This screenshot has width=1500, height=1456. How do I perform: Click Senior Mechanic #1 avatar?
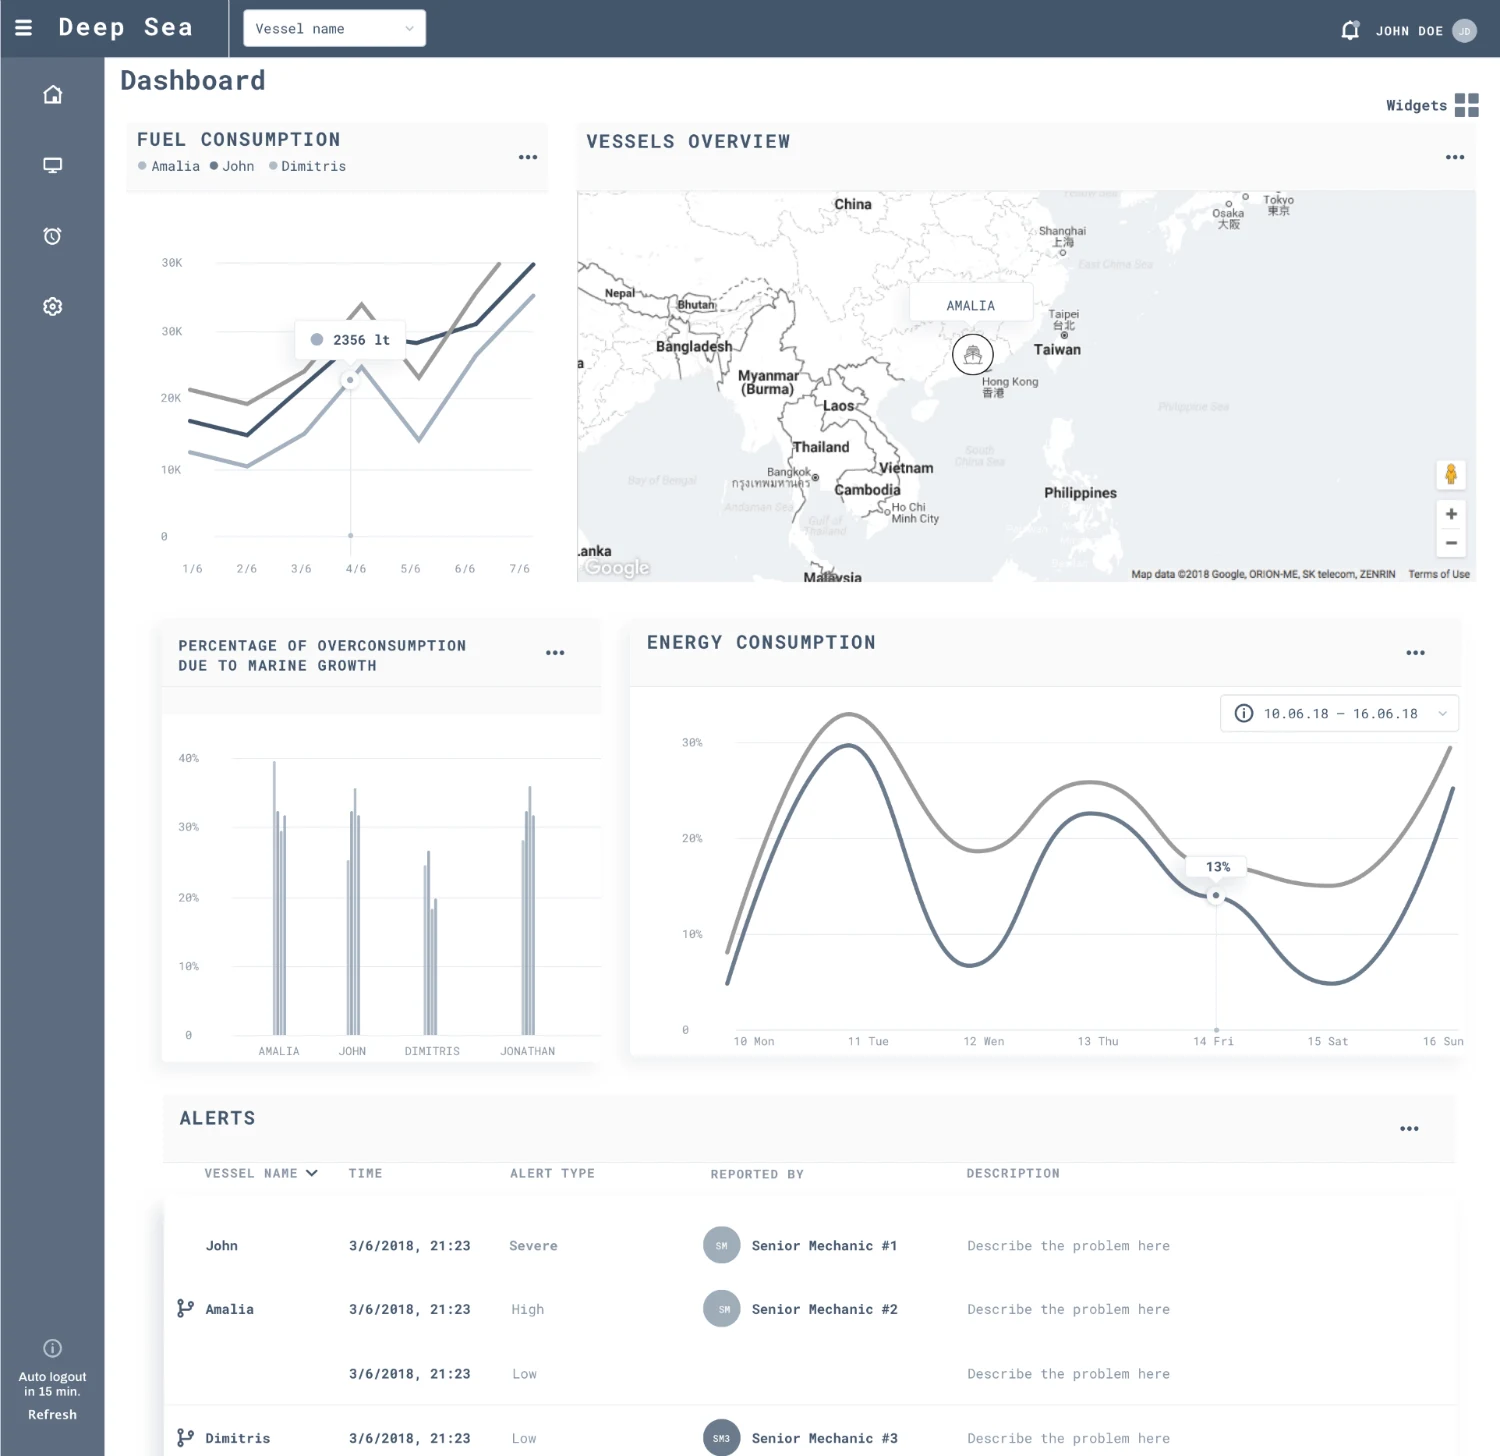point(722,1245)
